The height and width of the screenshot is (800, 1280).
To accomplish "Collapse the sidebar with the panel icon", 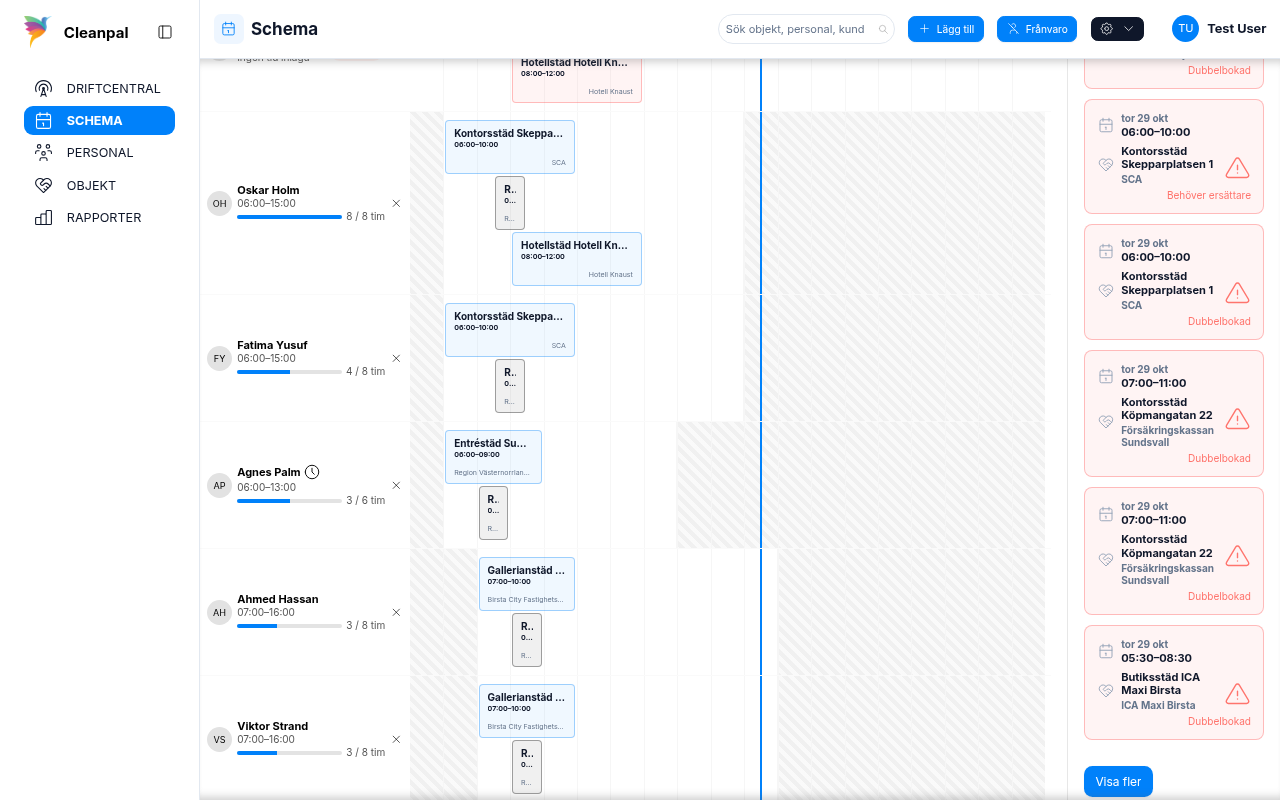I will [165, 32].
